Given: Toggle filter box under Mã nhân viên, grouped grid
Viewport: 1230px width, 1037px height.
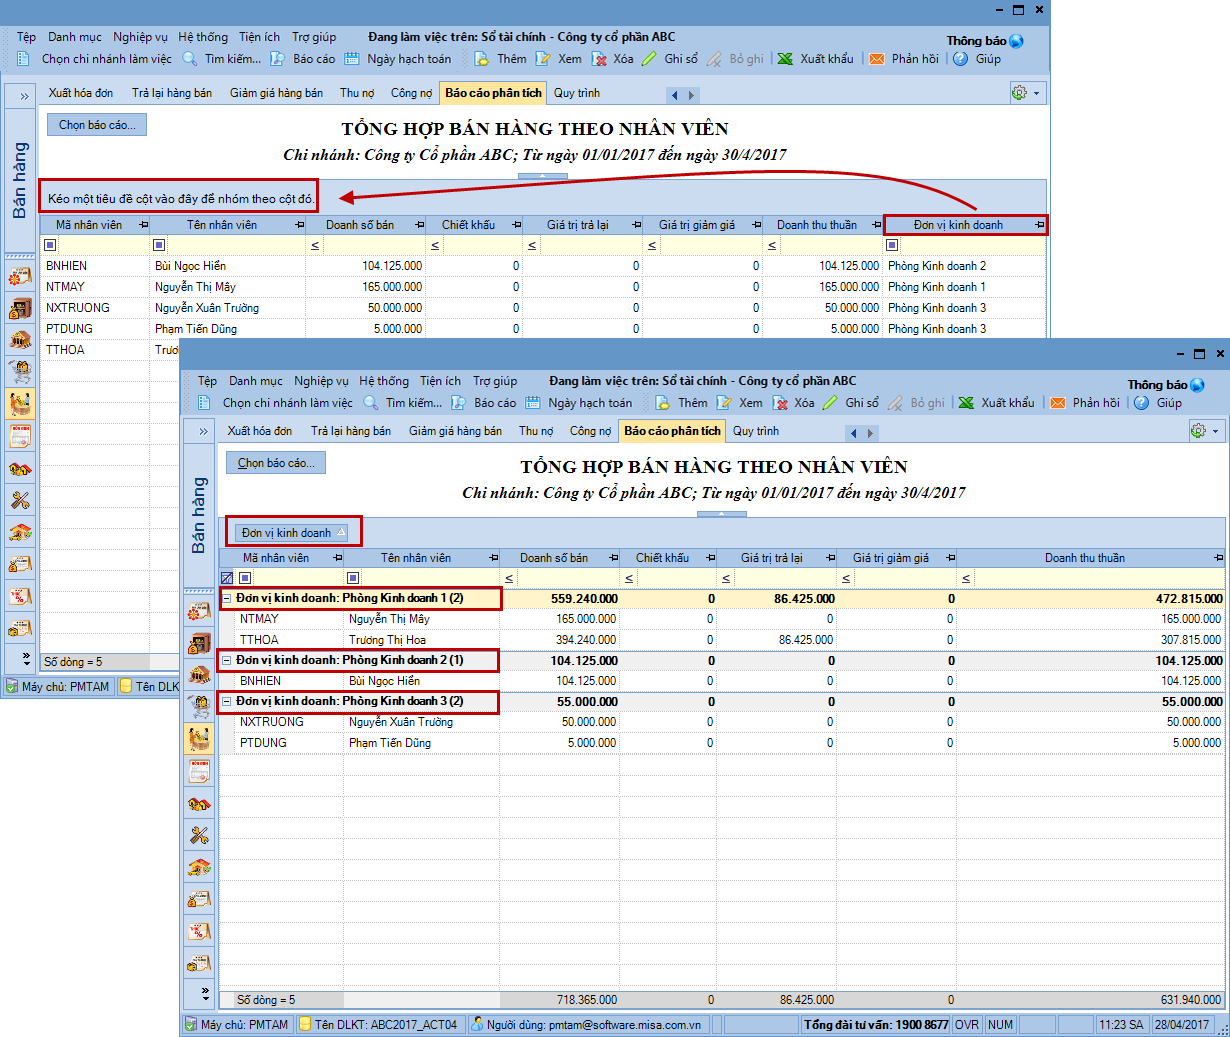Looking at the screenshot, I should (x=245, y=578).
